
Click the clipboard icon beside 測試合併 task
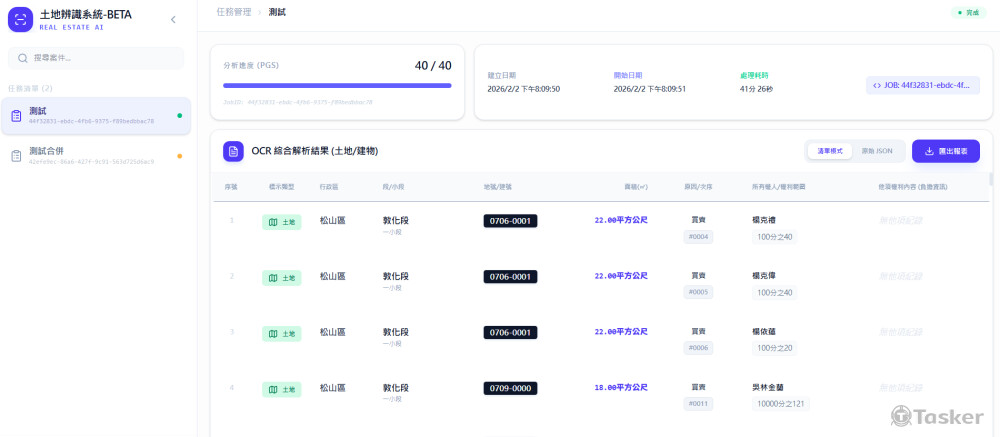point(16,156)
